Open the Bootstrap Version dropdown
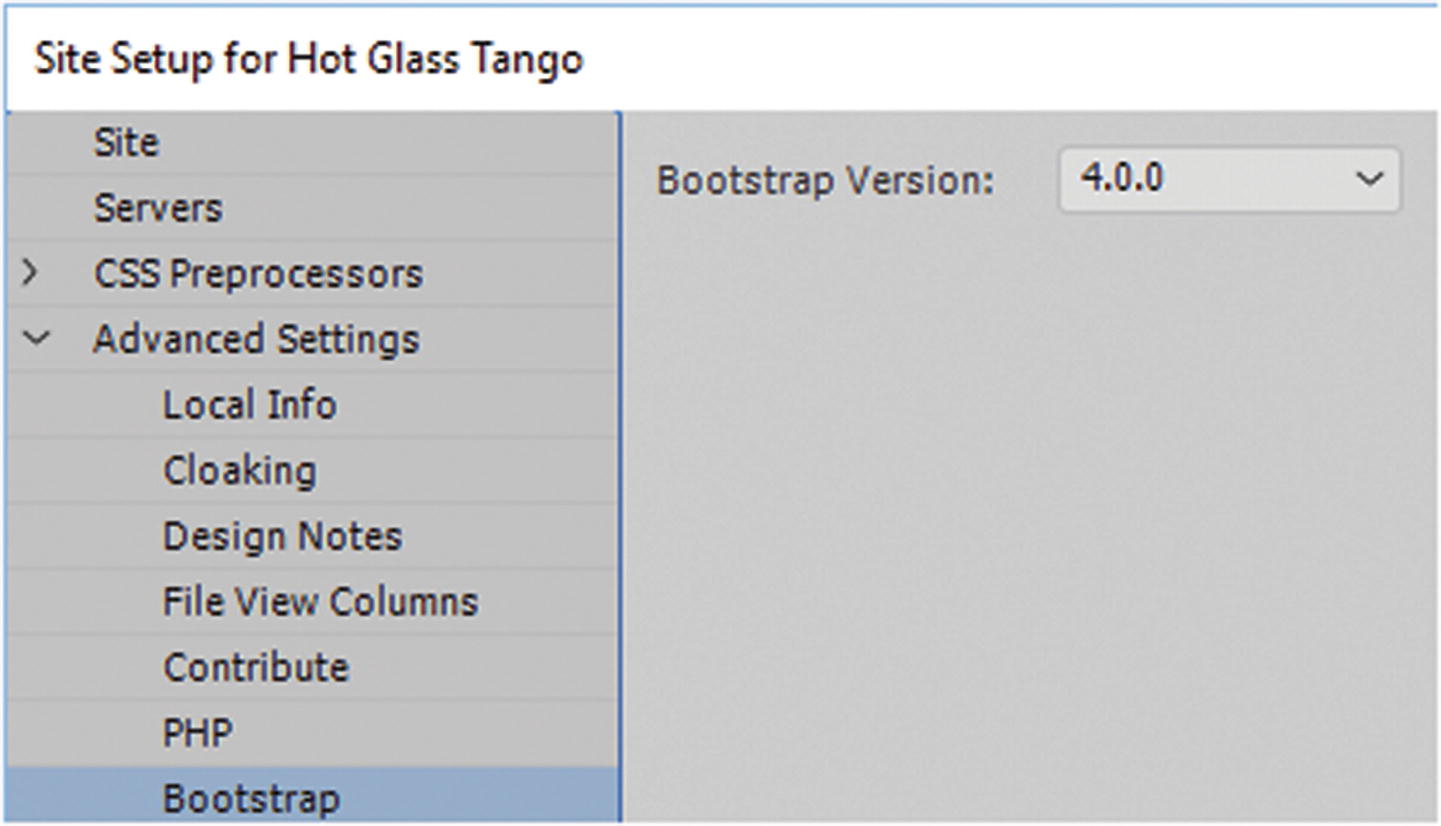Viewport: 1441px width, 826px height. (x=1229, y=180)
